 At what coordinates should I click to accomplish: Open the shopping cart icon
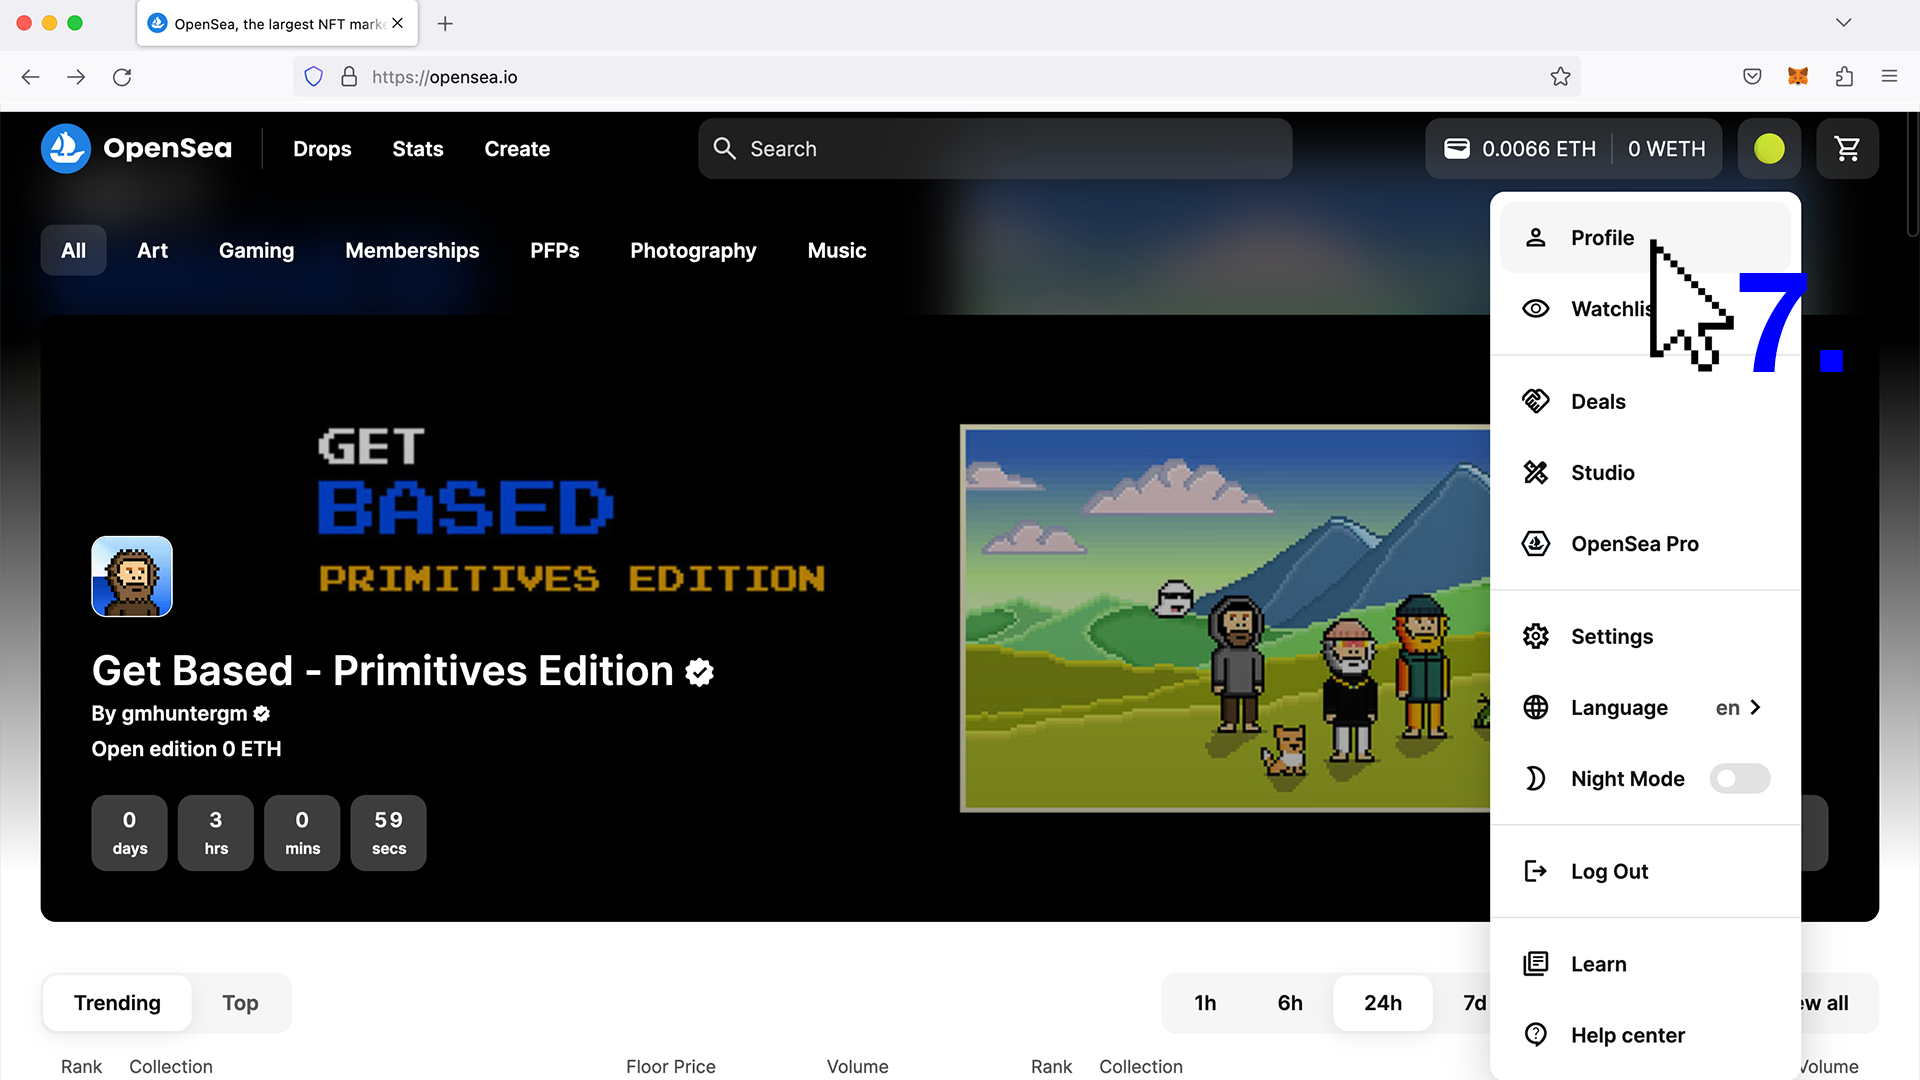pyautogui.click(x=1847, y=149)
